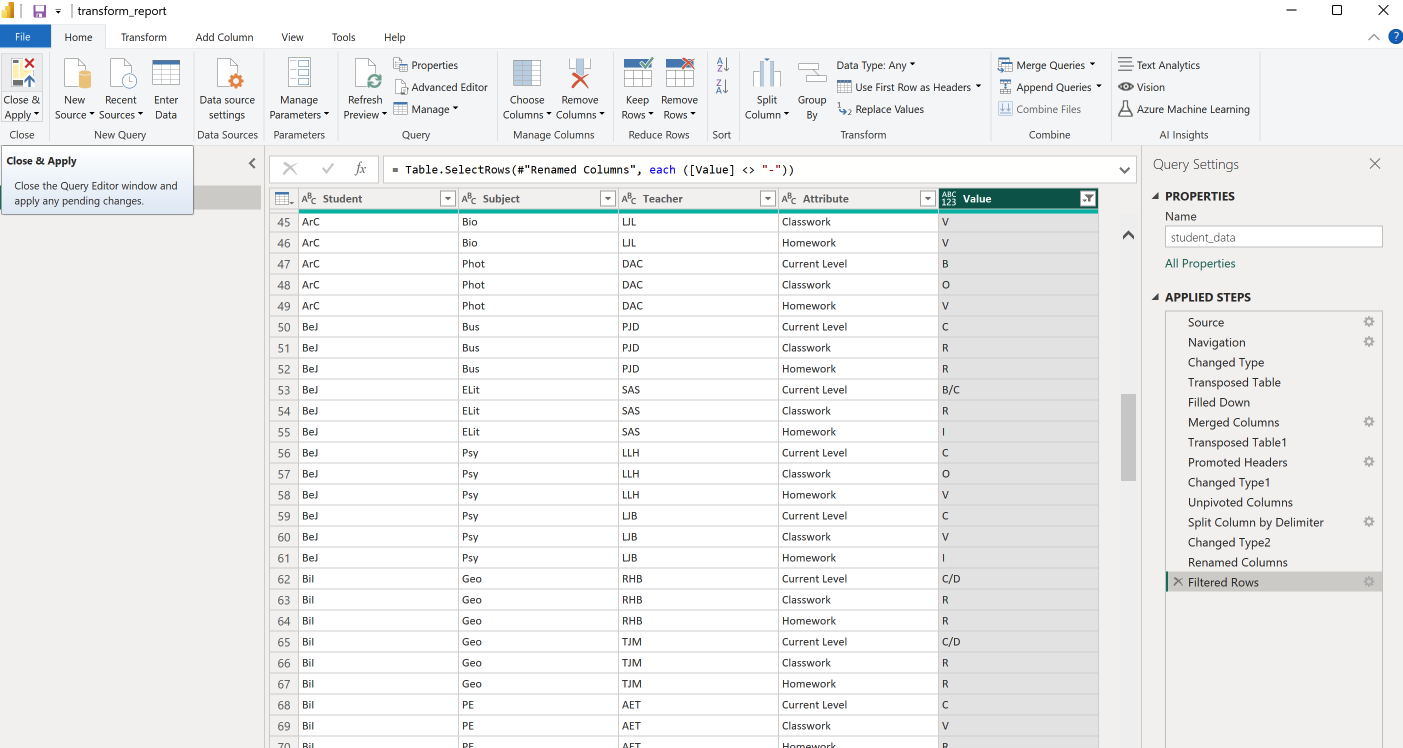Click the formula bar text
The width and height of the screenshot is (1403, 748).
[x=593, y=170]
